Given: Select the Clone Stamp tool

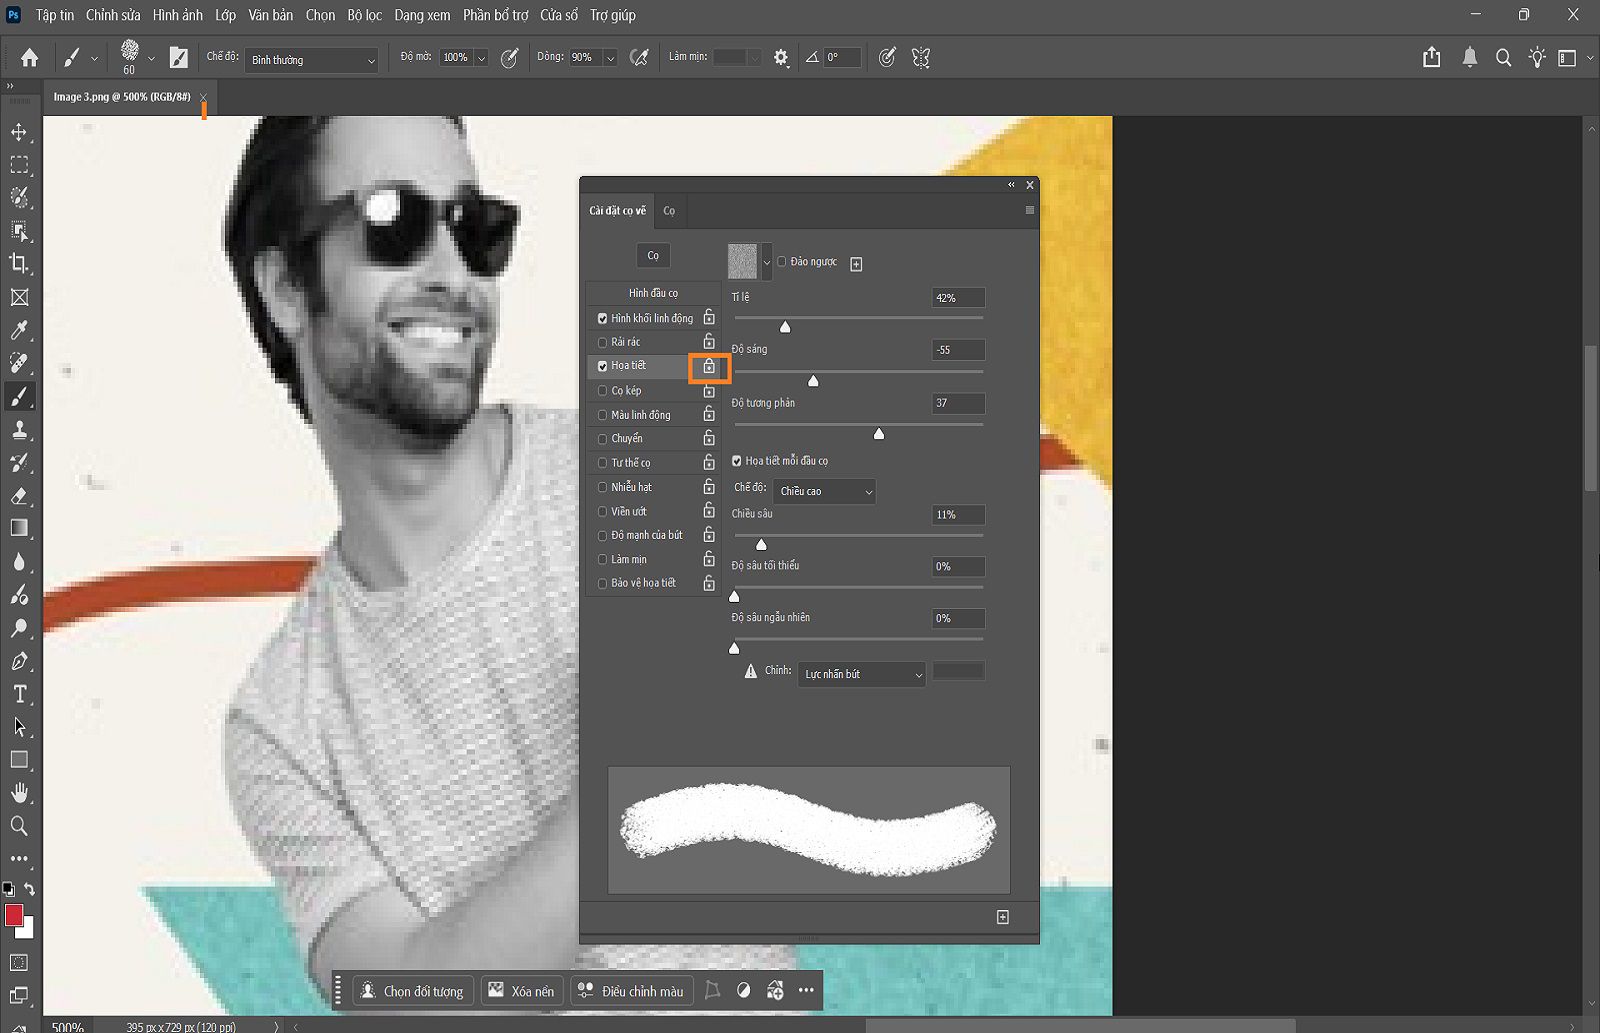Looking at the screenshot, I should click(x=20, y=429).
